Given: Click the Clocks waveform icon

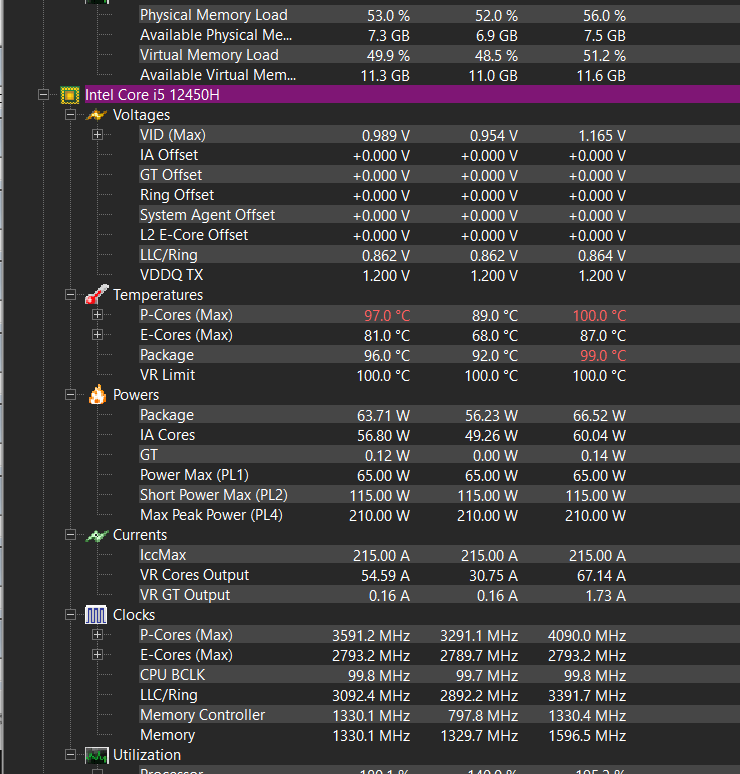Looking at the screenshot, I should pos(96,615).
